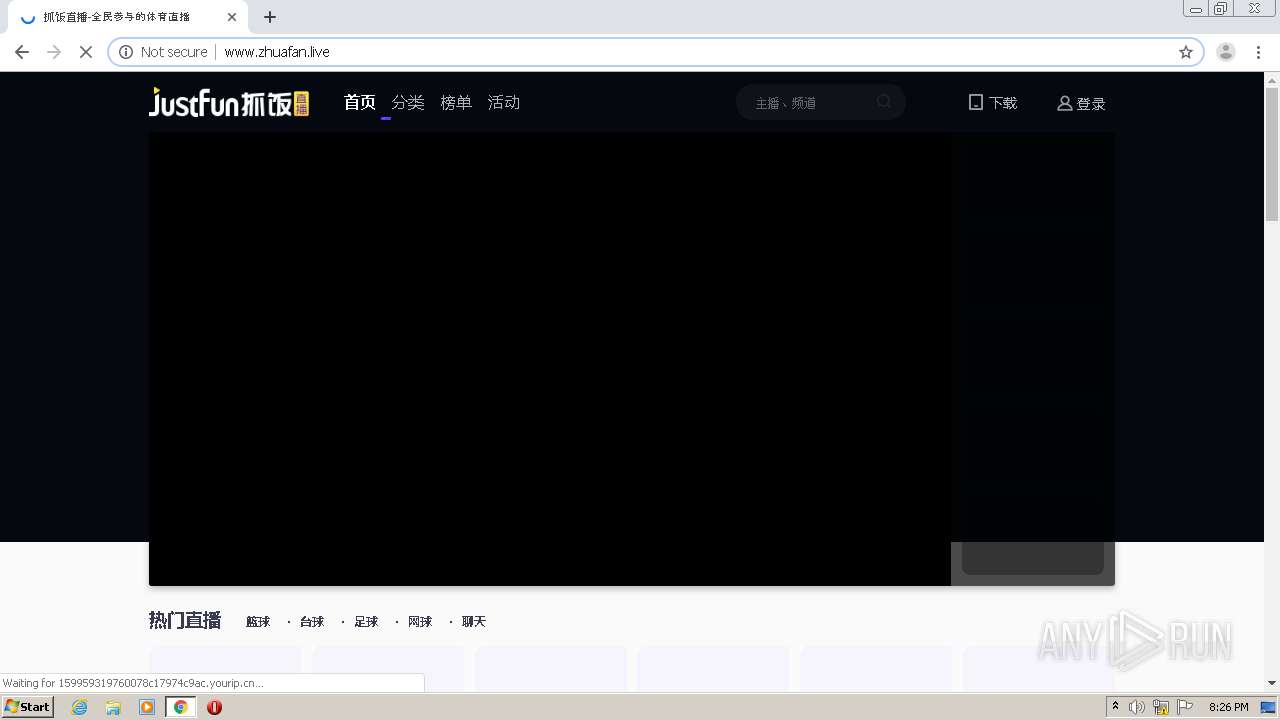Filter hot streams by 聊天
Image resolution: width=1280 pixels, height=720 pixels.
point(474,621)
